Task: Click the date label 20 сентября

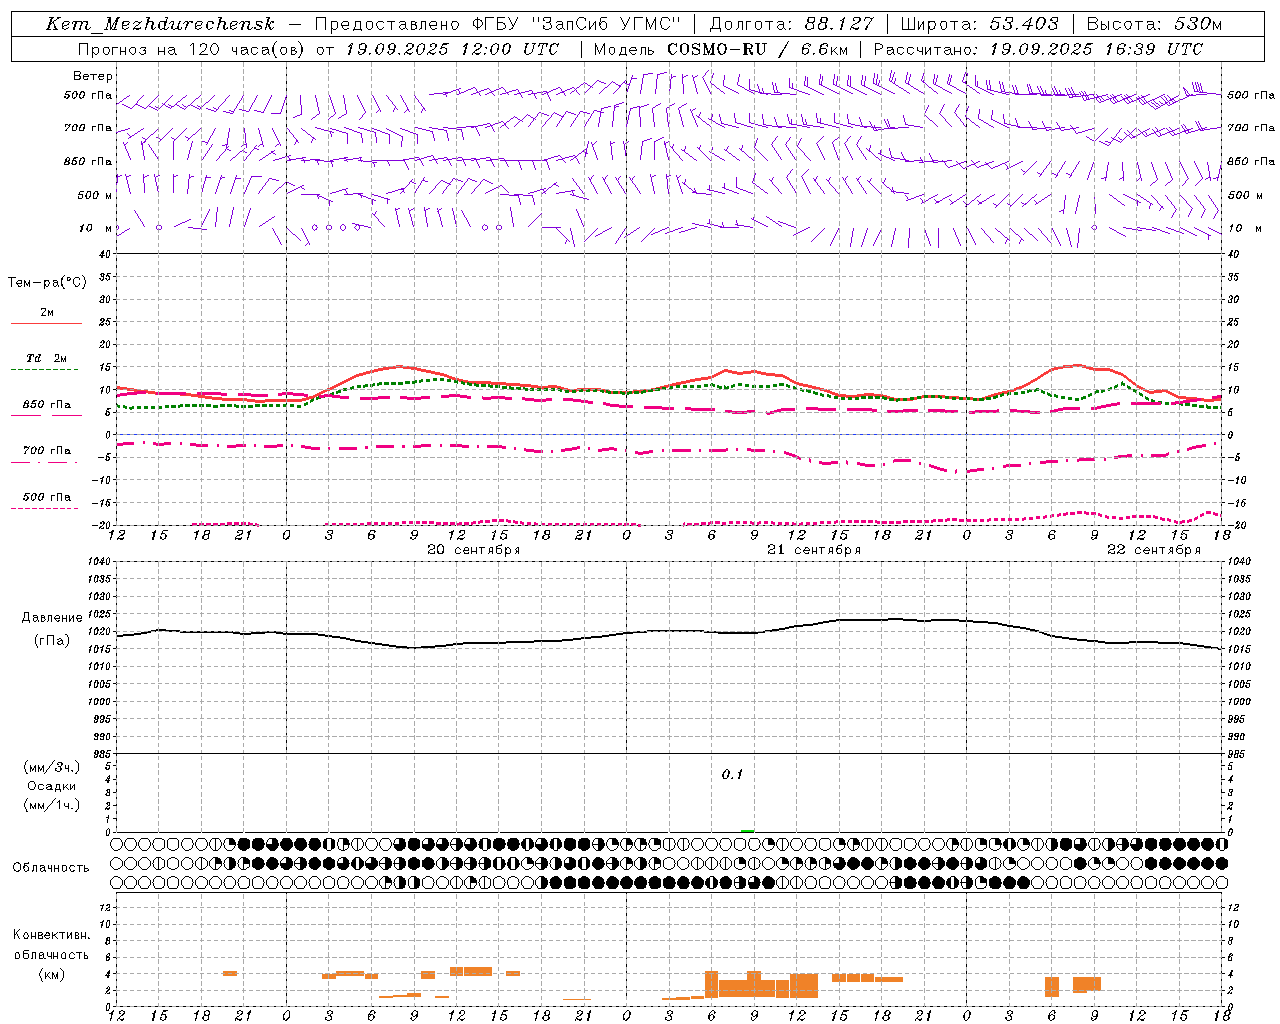Action: tap(474, 550)
